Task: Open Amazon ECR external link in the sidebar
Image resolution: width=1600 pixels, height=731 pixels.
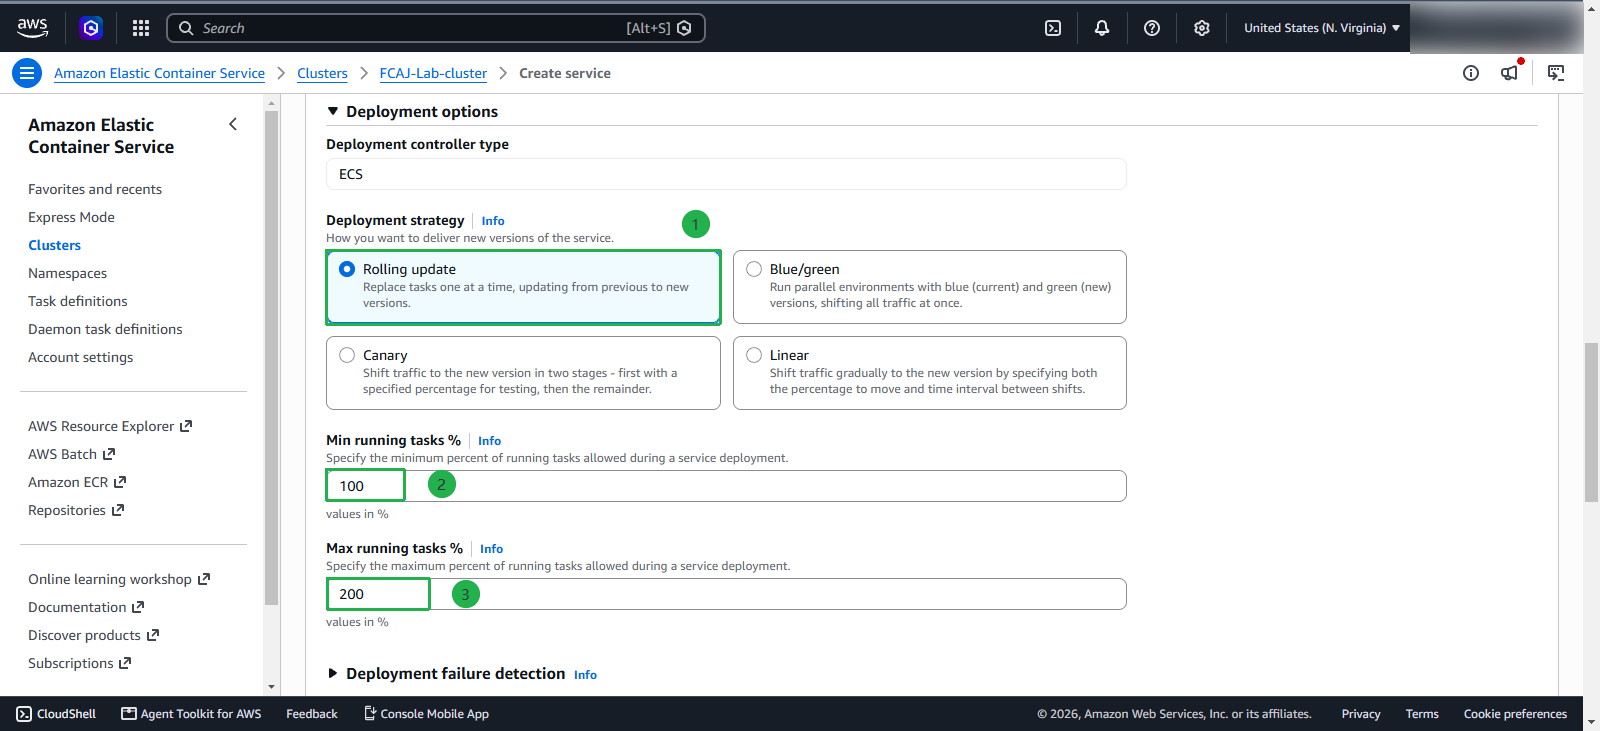Action: click(77, 482)
